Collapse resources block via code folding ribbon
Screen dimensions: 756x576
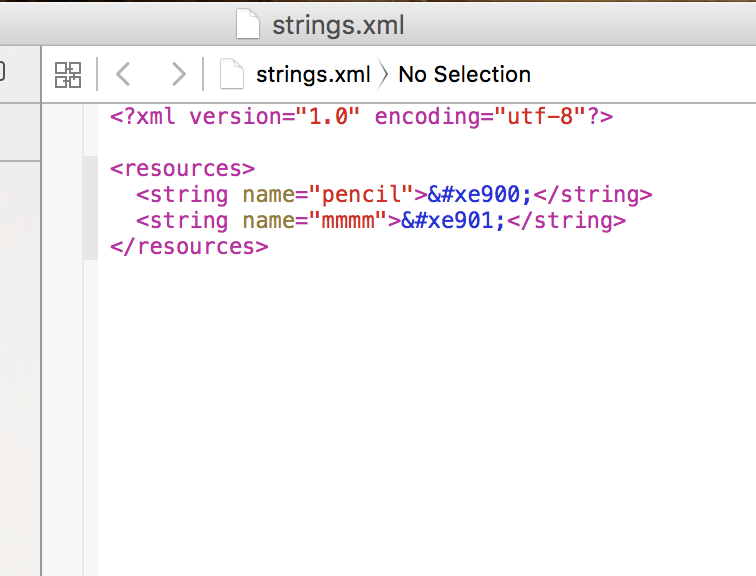90,207
